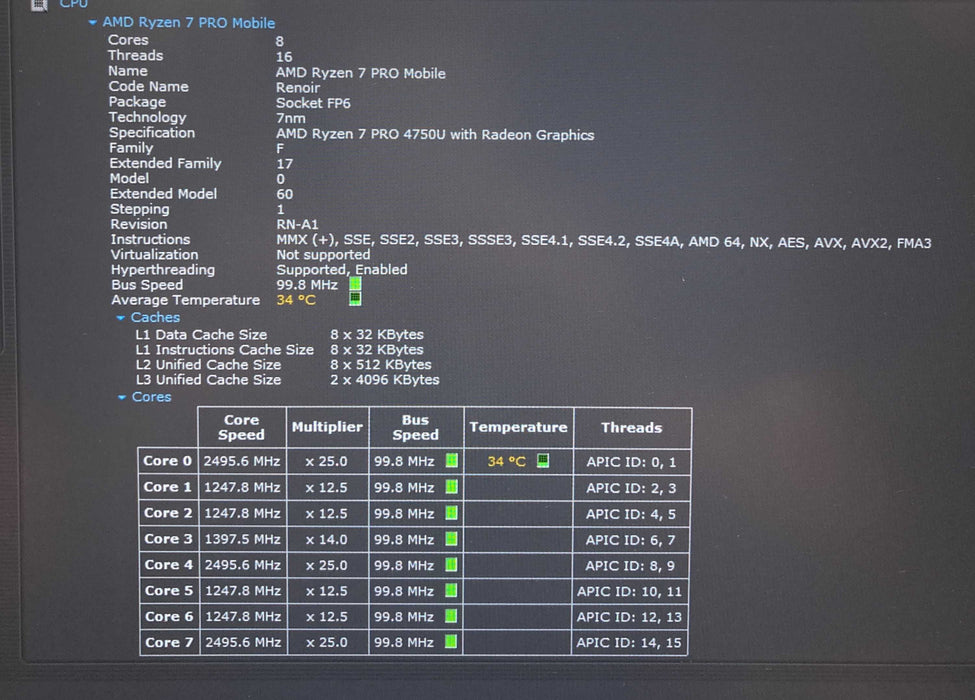
Task: Click Core 0's 2495.6 MHz speed
Action: (242, 461)
